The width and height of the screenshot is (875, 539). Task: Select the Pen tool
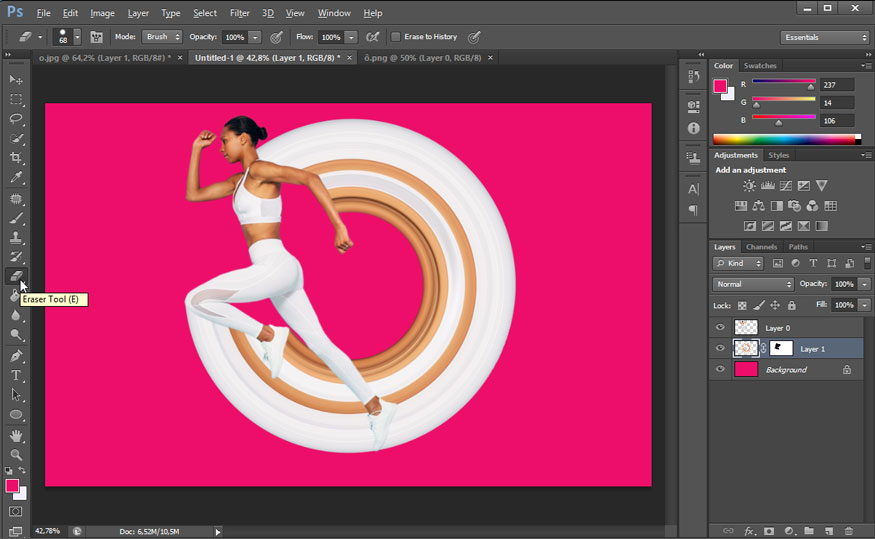pyautogui.click(x=16, y=356)
